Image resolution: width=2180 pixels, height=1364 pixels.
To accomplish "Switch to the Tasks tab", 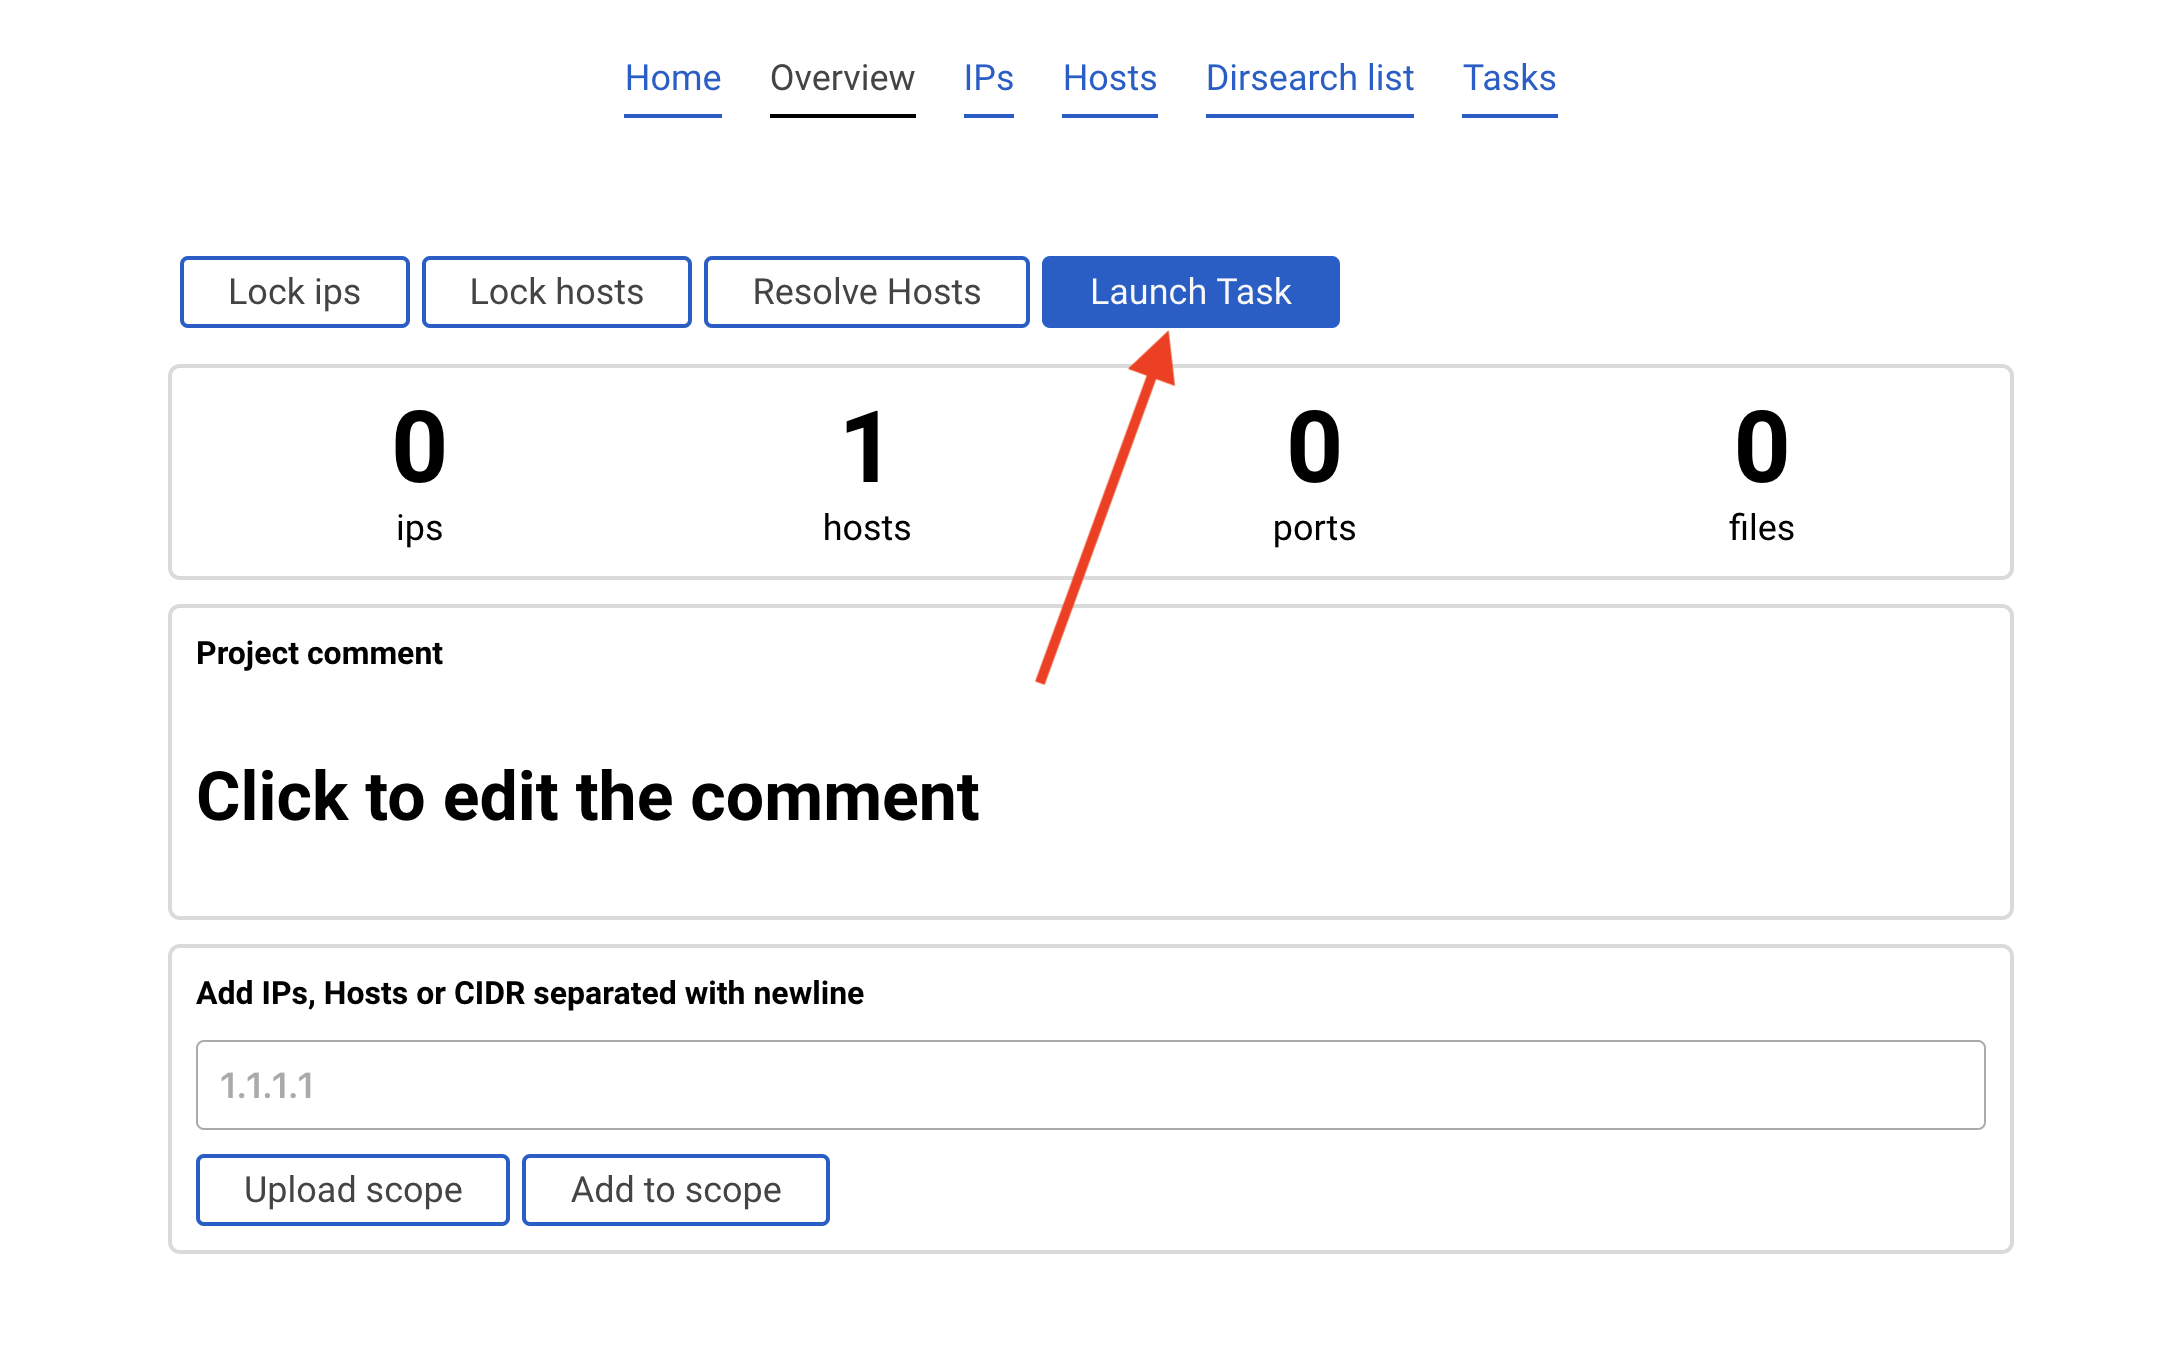I will click(1509, 78).
